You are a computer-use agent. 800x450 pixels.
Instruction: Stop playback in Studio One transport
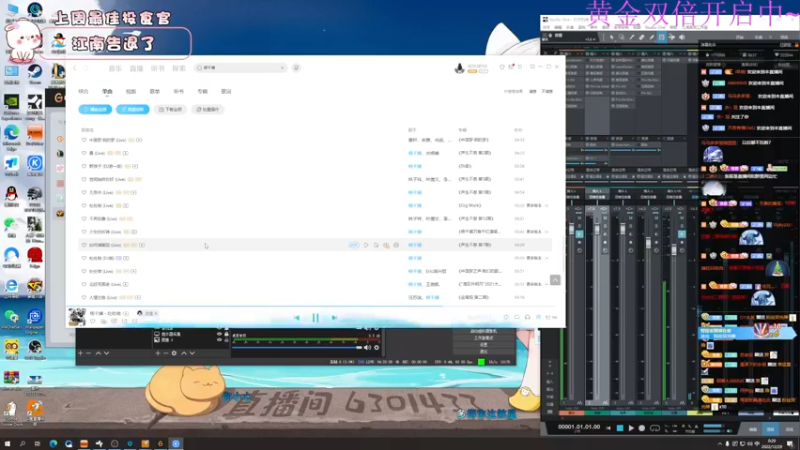coord(620,428)
